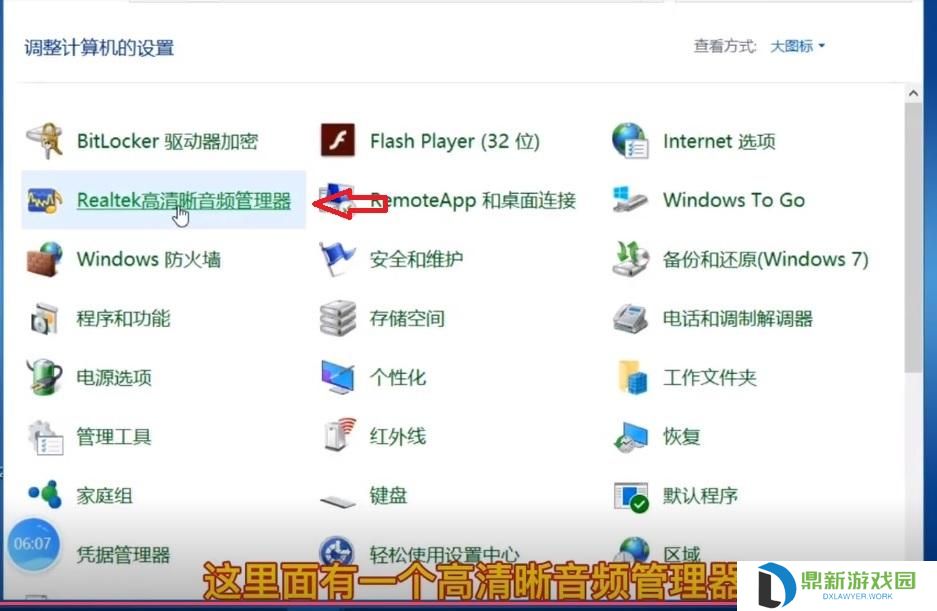Open the 管理工具 link
The height and width of the screenshot is (611, 937).
pyautogui.click(x=114, y=436)
